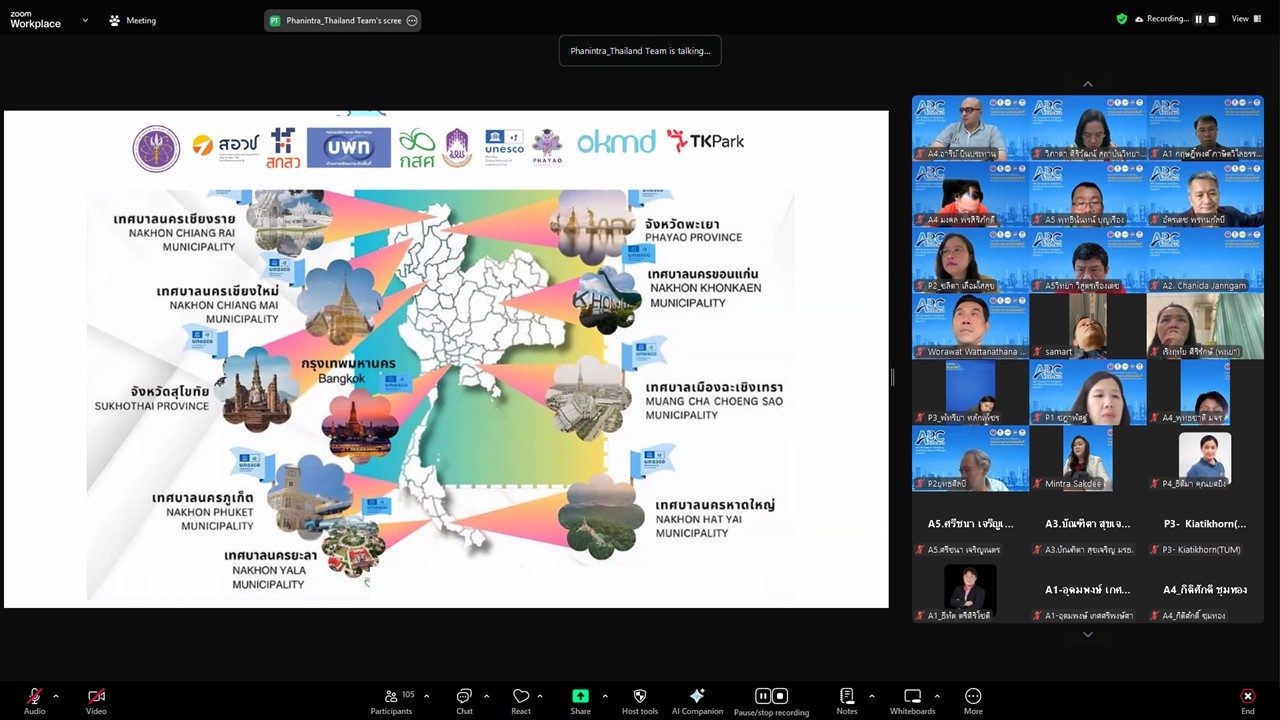Start camera with the Video icon
Screen dimensions: 1280x720
click(96, 696)
